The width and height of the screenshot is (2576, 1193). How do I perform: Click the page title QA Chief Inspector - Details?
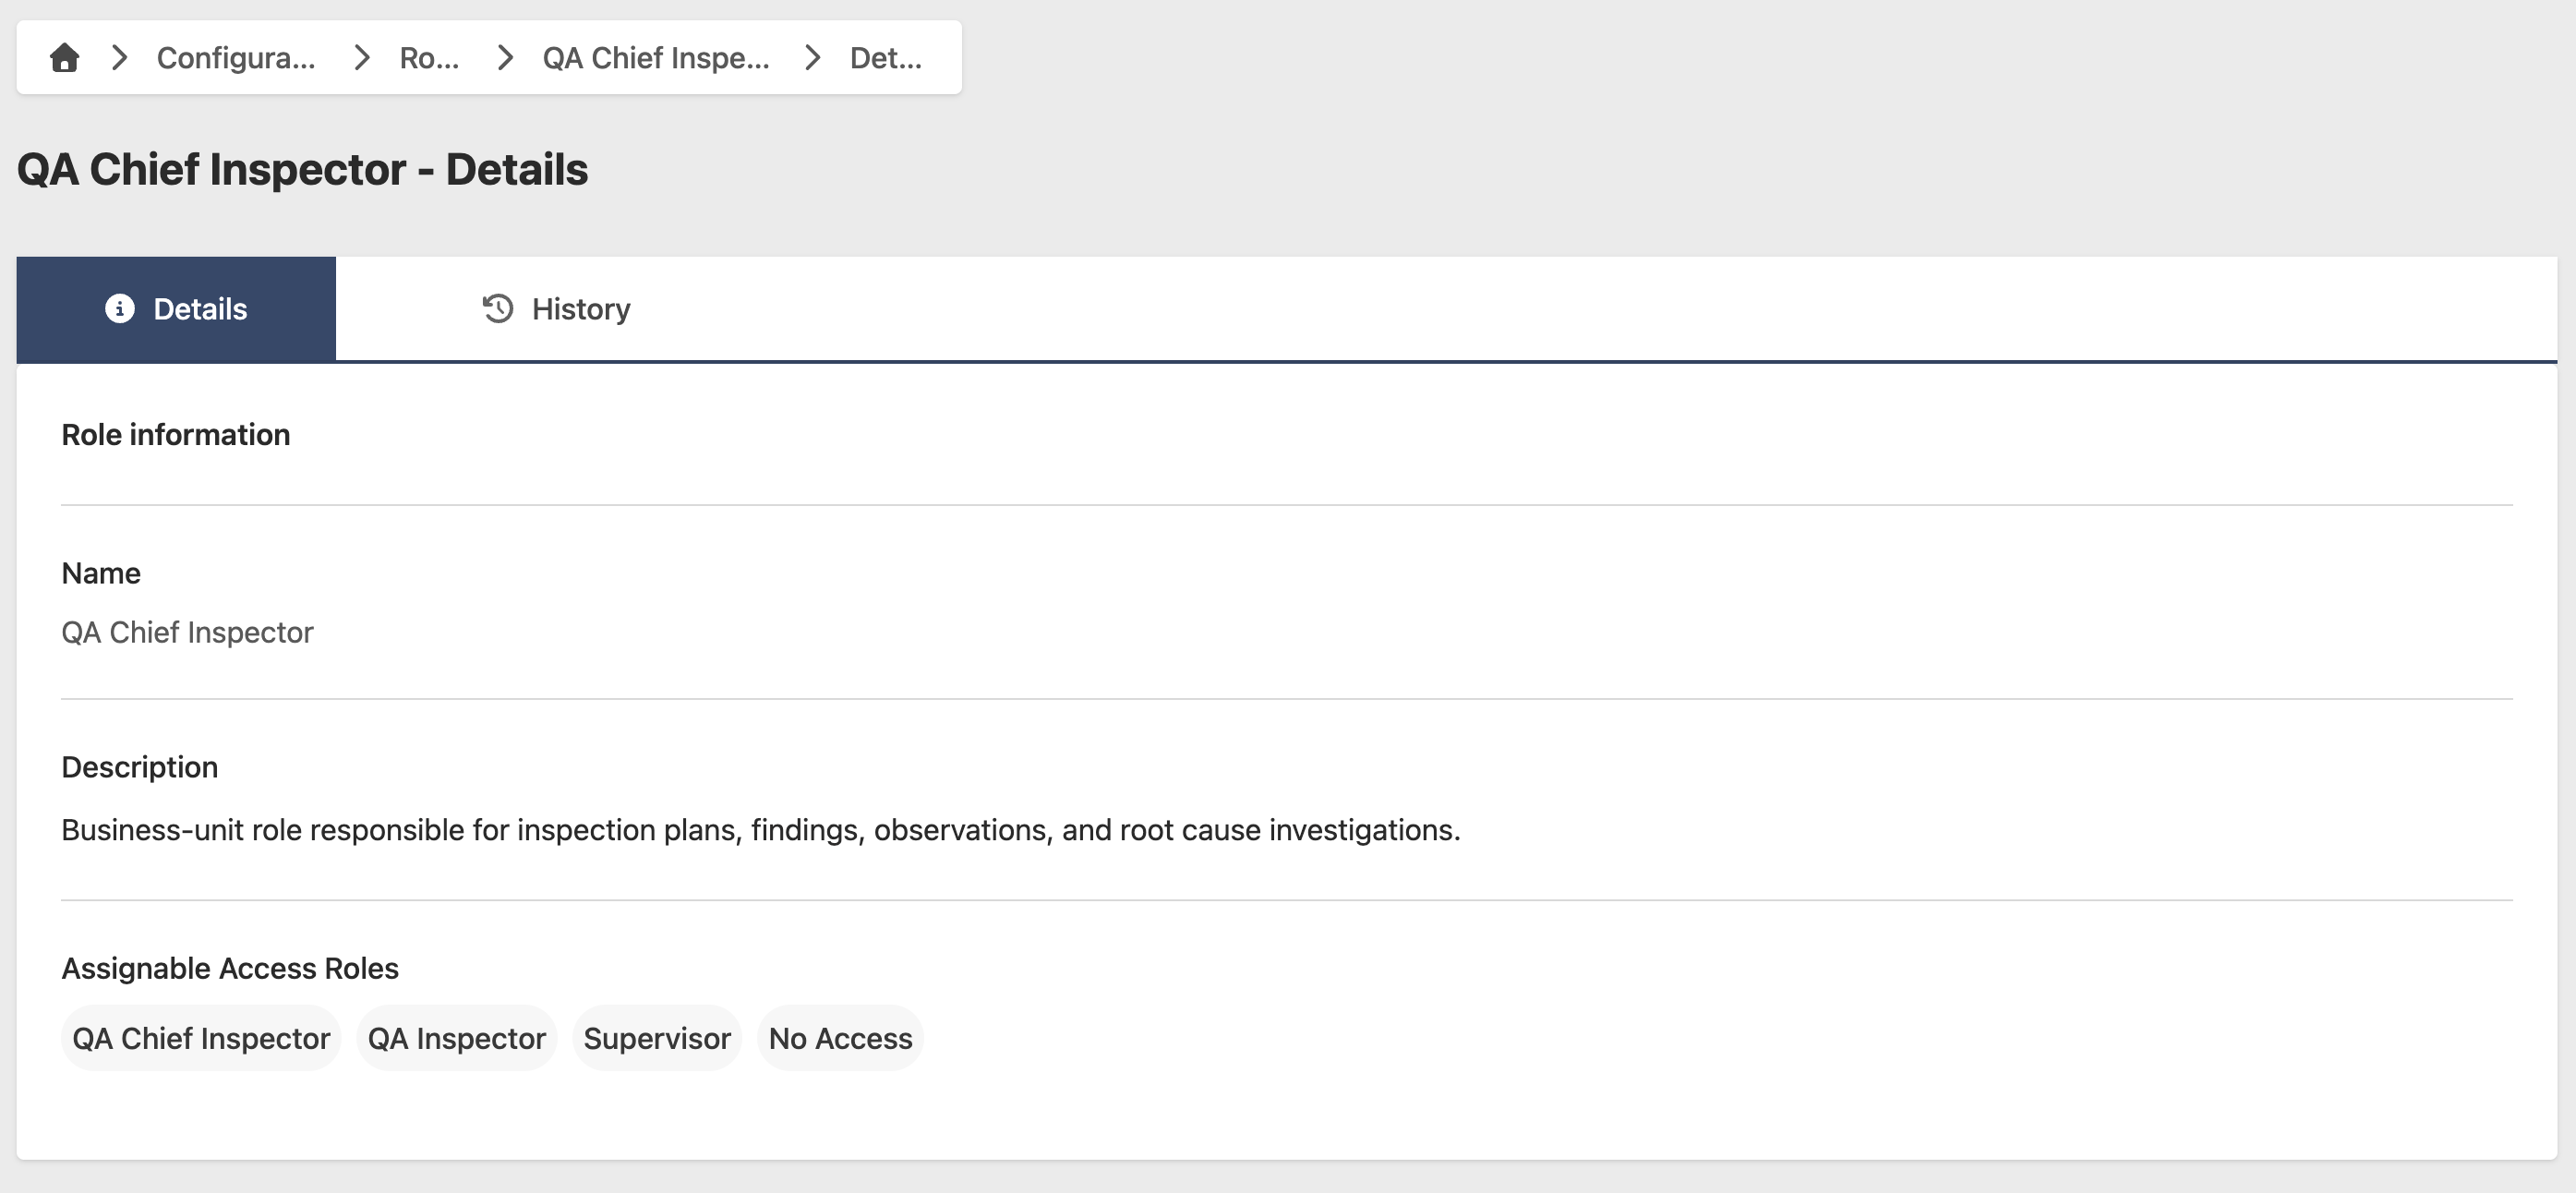[302, 169]
